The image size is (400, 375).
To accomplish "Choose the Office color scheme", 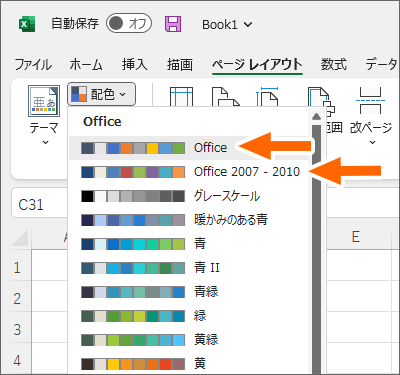I will pyautogui.click(x=190, y=148).
